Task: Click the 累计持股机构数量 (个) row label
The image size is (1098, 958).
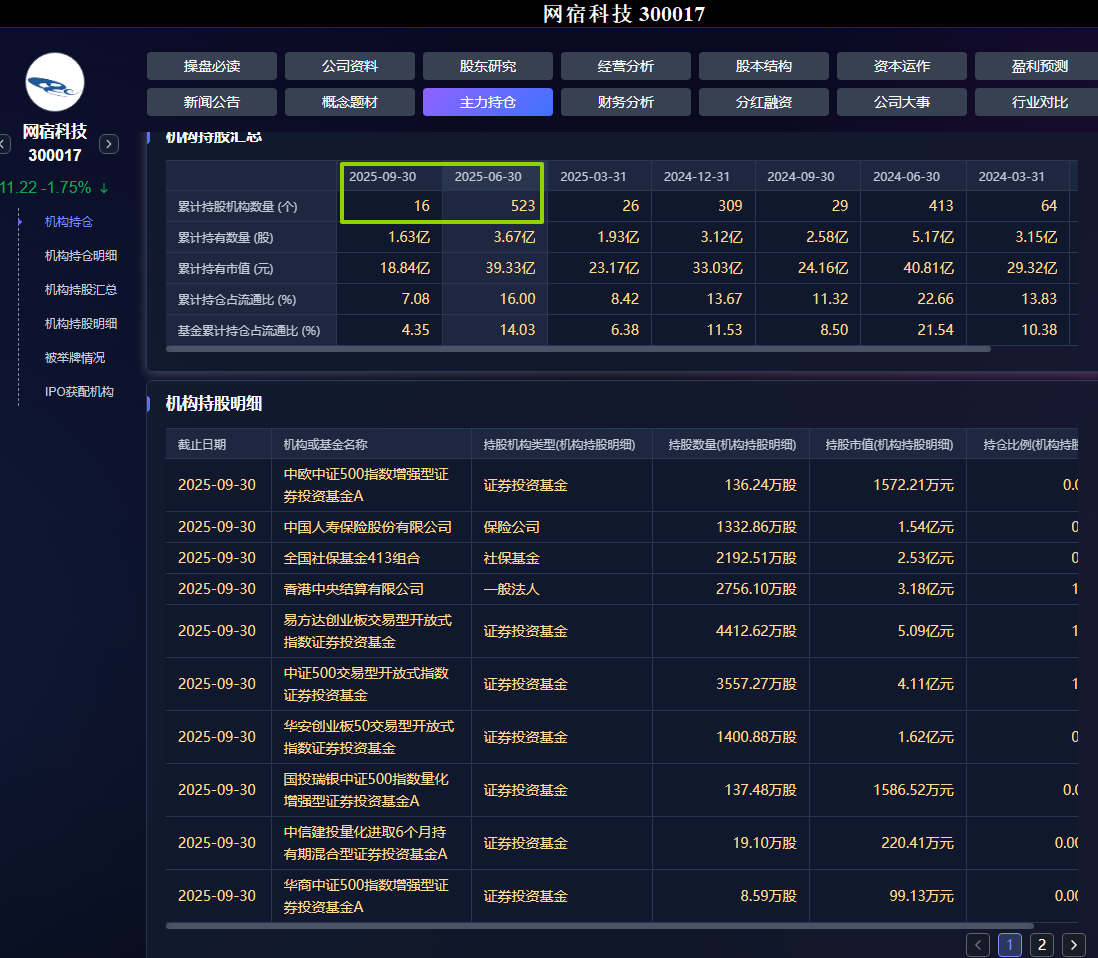Action: (237, 207)
